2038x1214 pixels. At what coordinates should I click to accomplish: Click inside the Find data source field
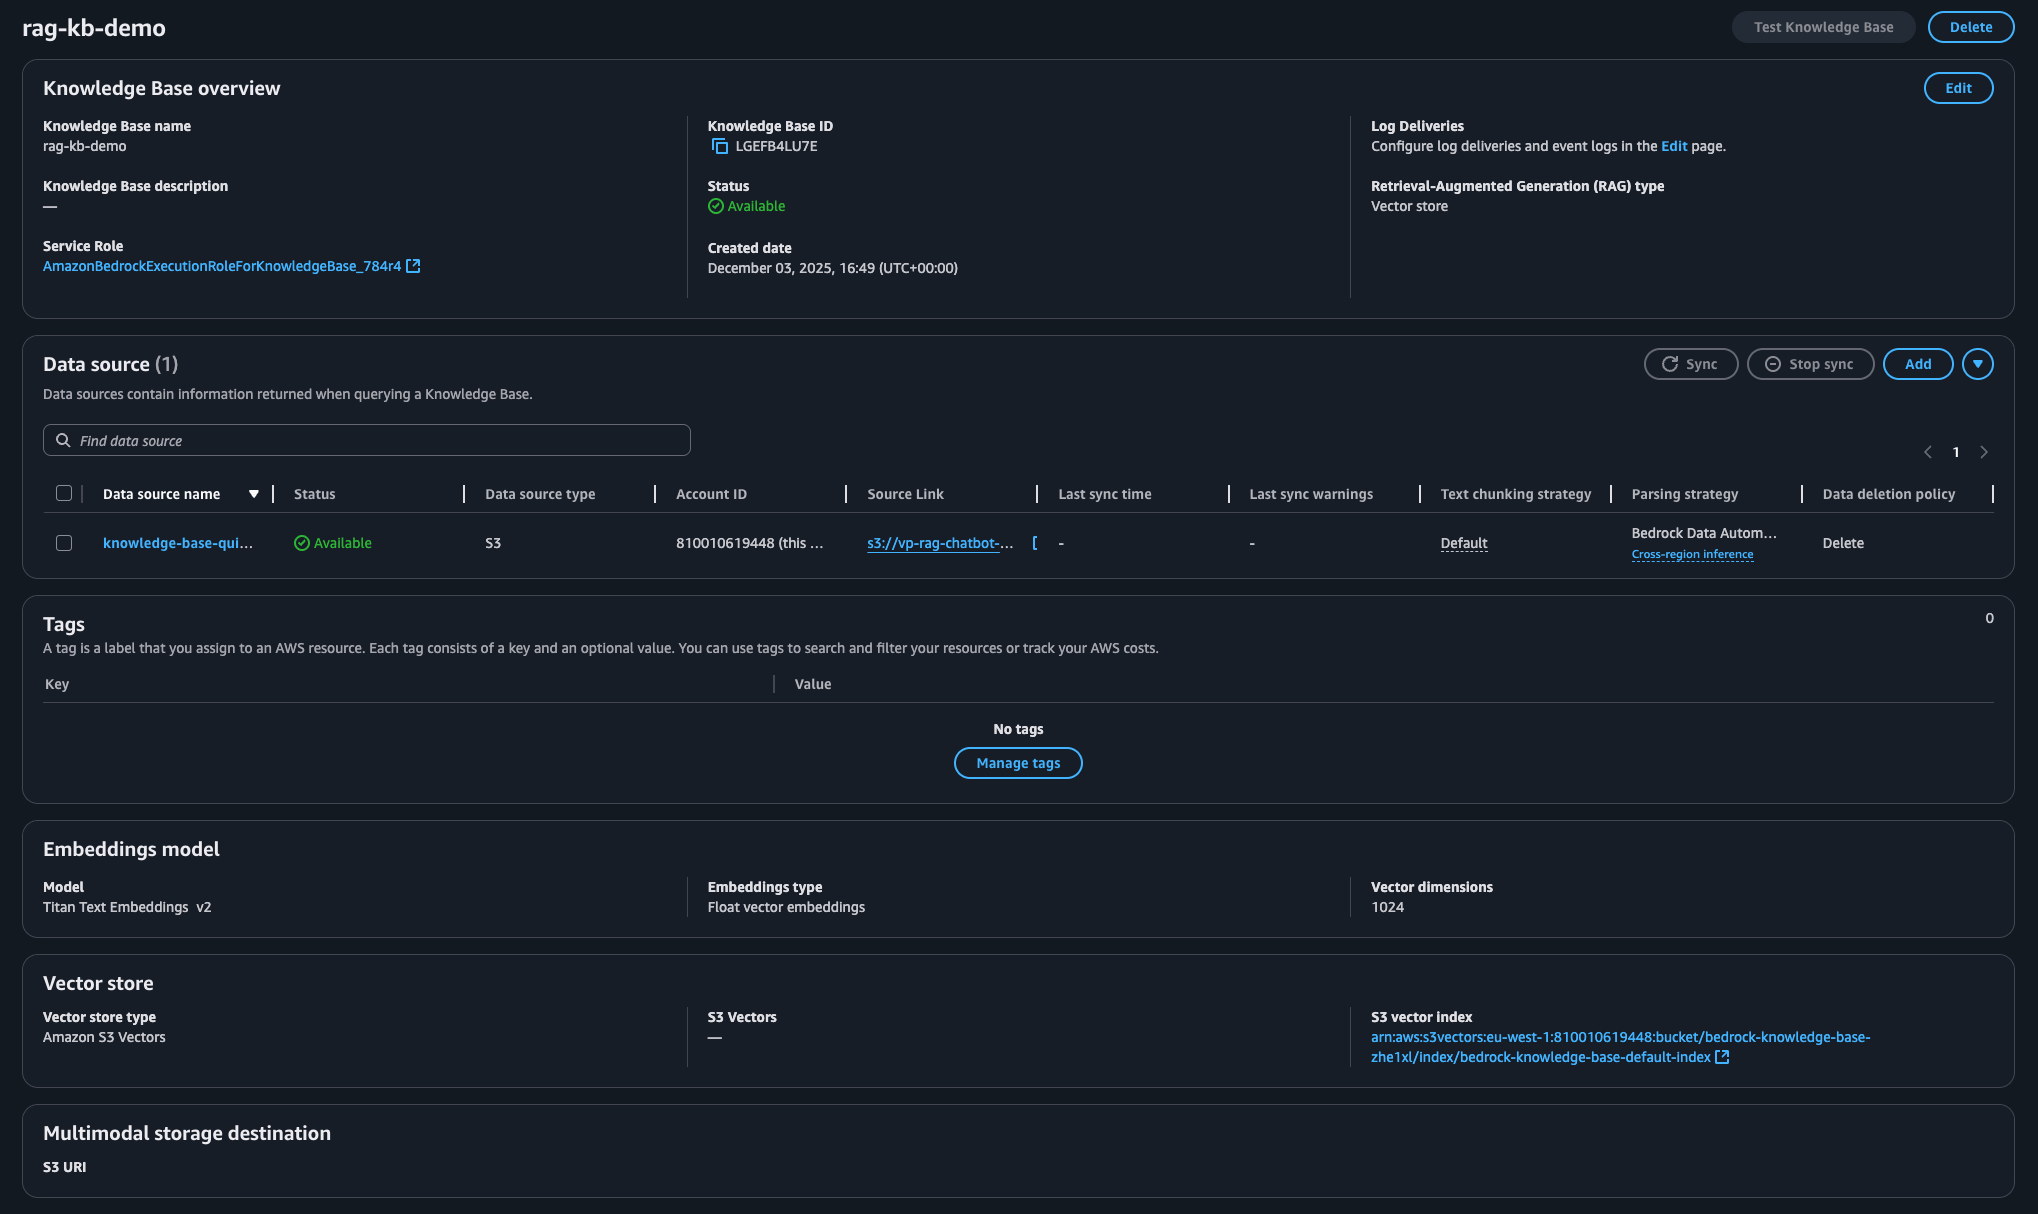point(300,440)
